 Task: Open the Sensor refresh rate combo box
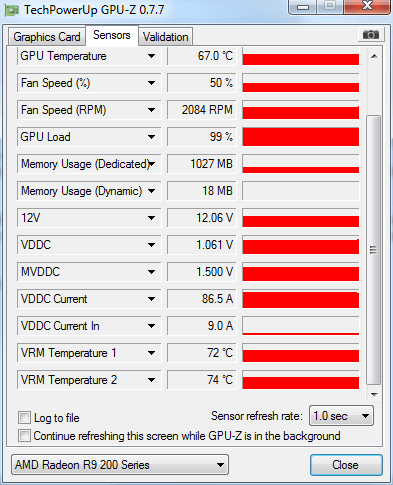pos(341,416)
